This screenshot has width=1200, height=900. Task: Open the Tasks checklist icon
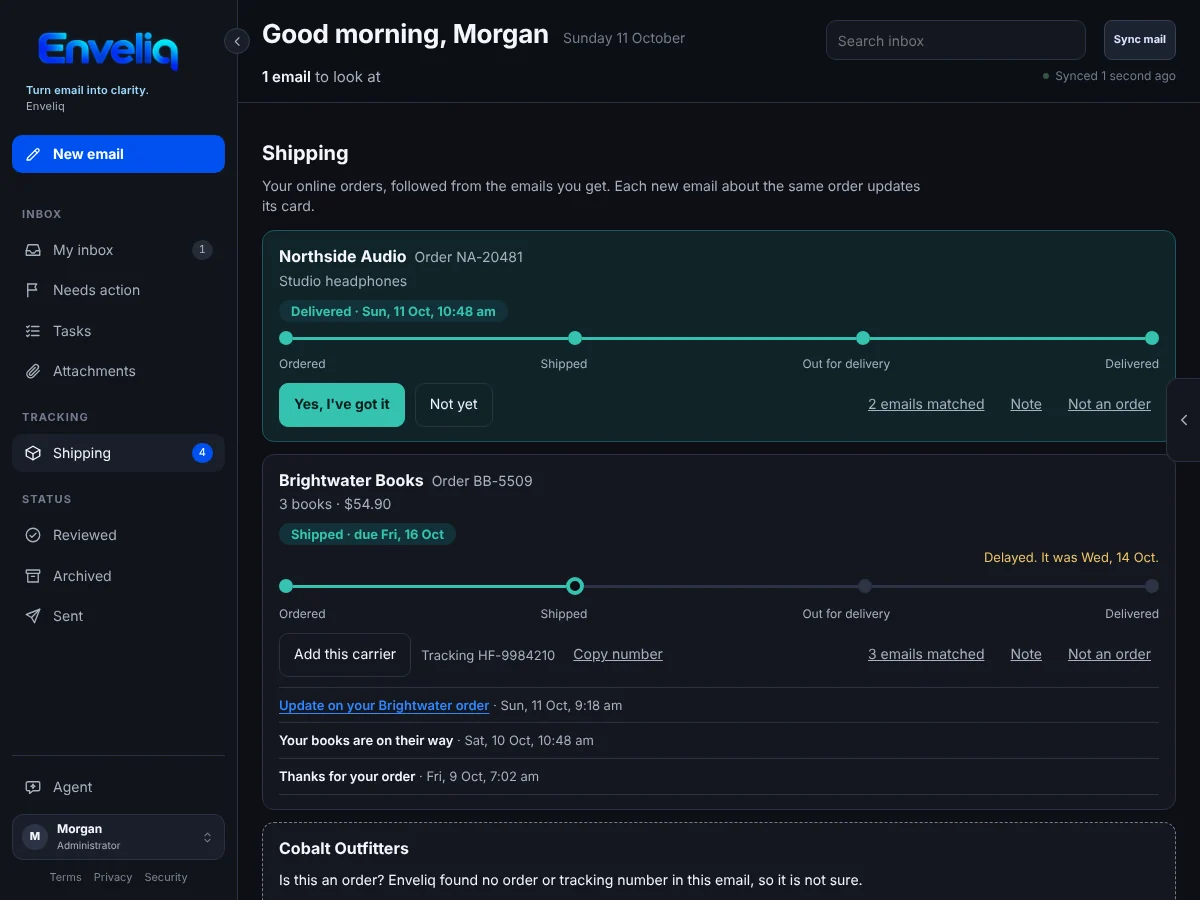33,331
